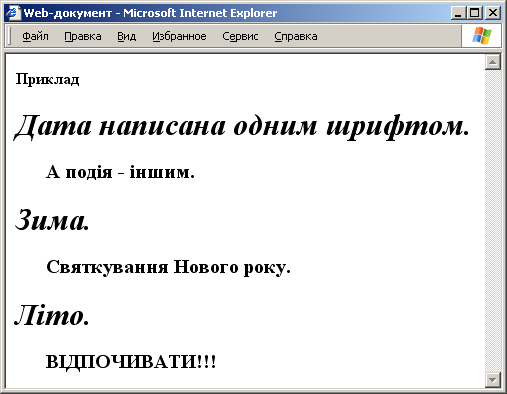Open the Правка menu
Viewport: 507px width, 394px height.
pos(83,36)
